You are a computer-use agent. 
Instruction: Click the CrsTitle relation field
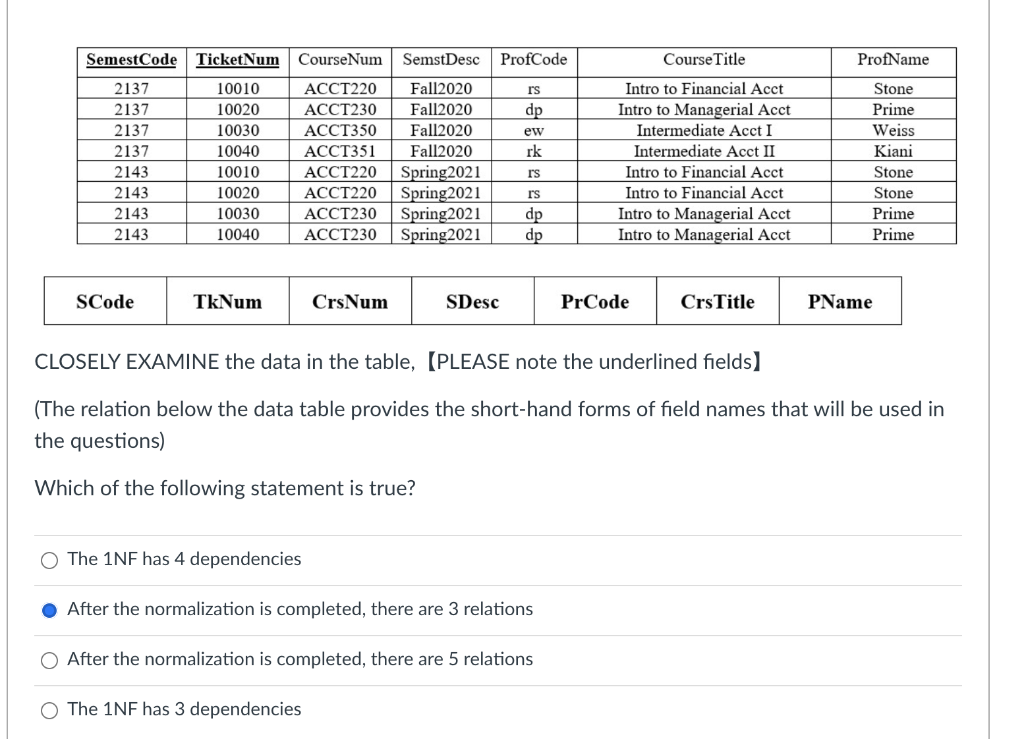pyautogui.click(x=718, y=300)
